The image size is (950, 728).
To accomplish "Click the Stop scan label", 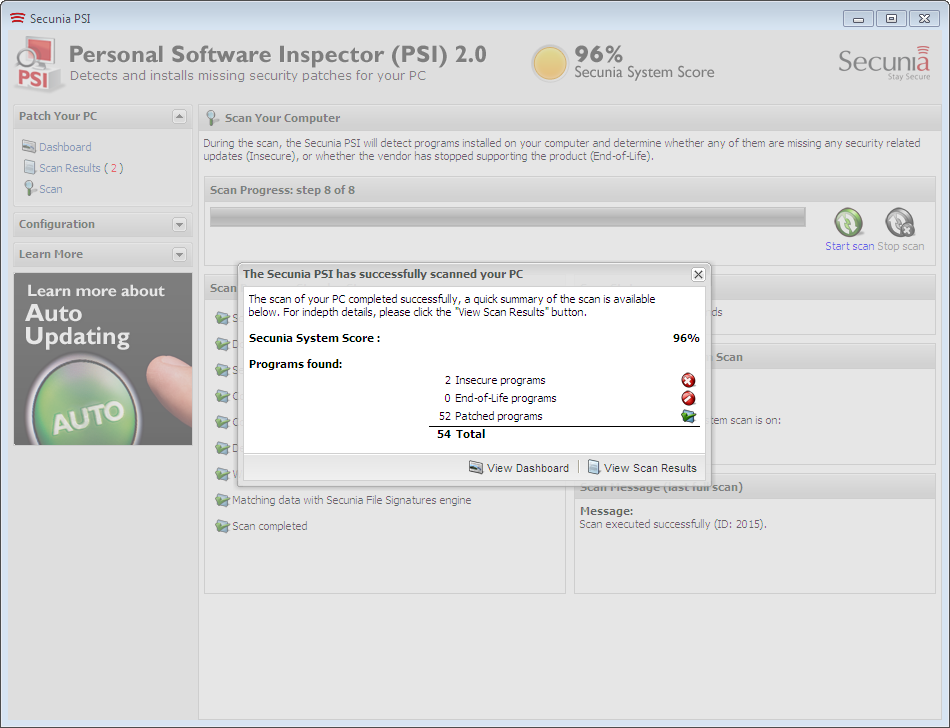I will (x=900, y=246).
